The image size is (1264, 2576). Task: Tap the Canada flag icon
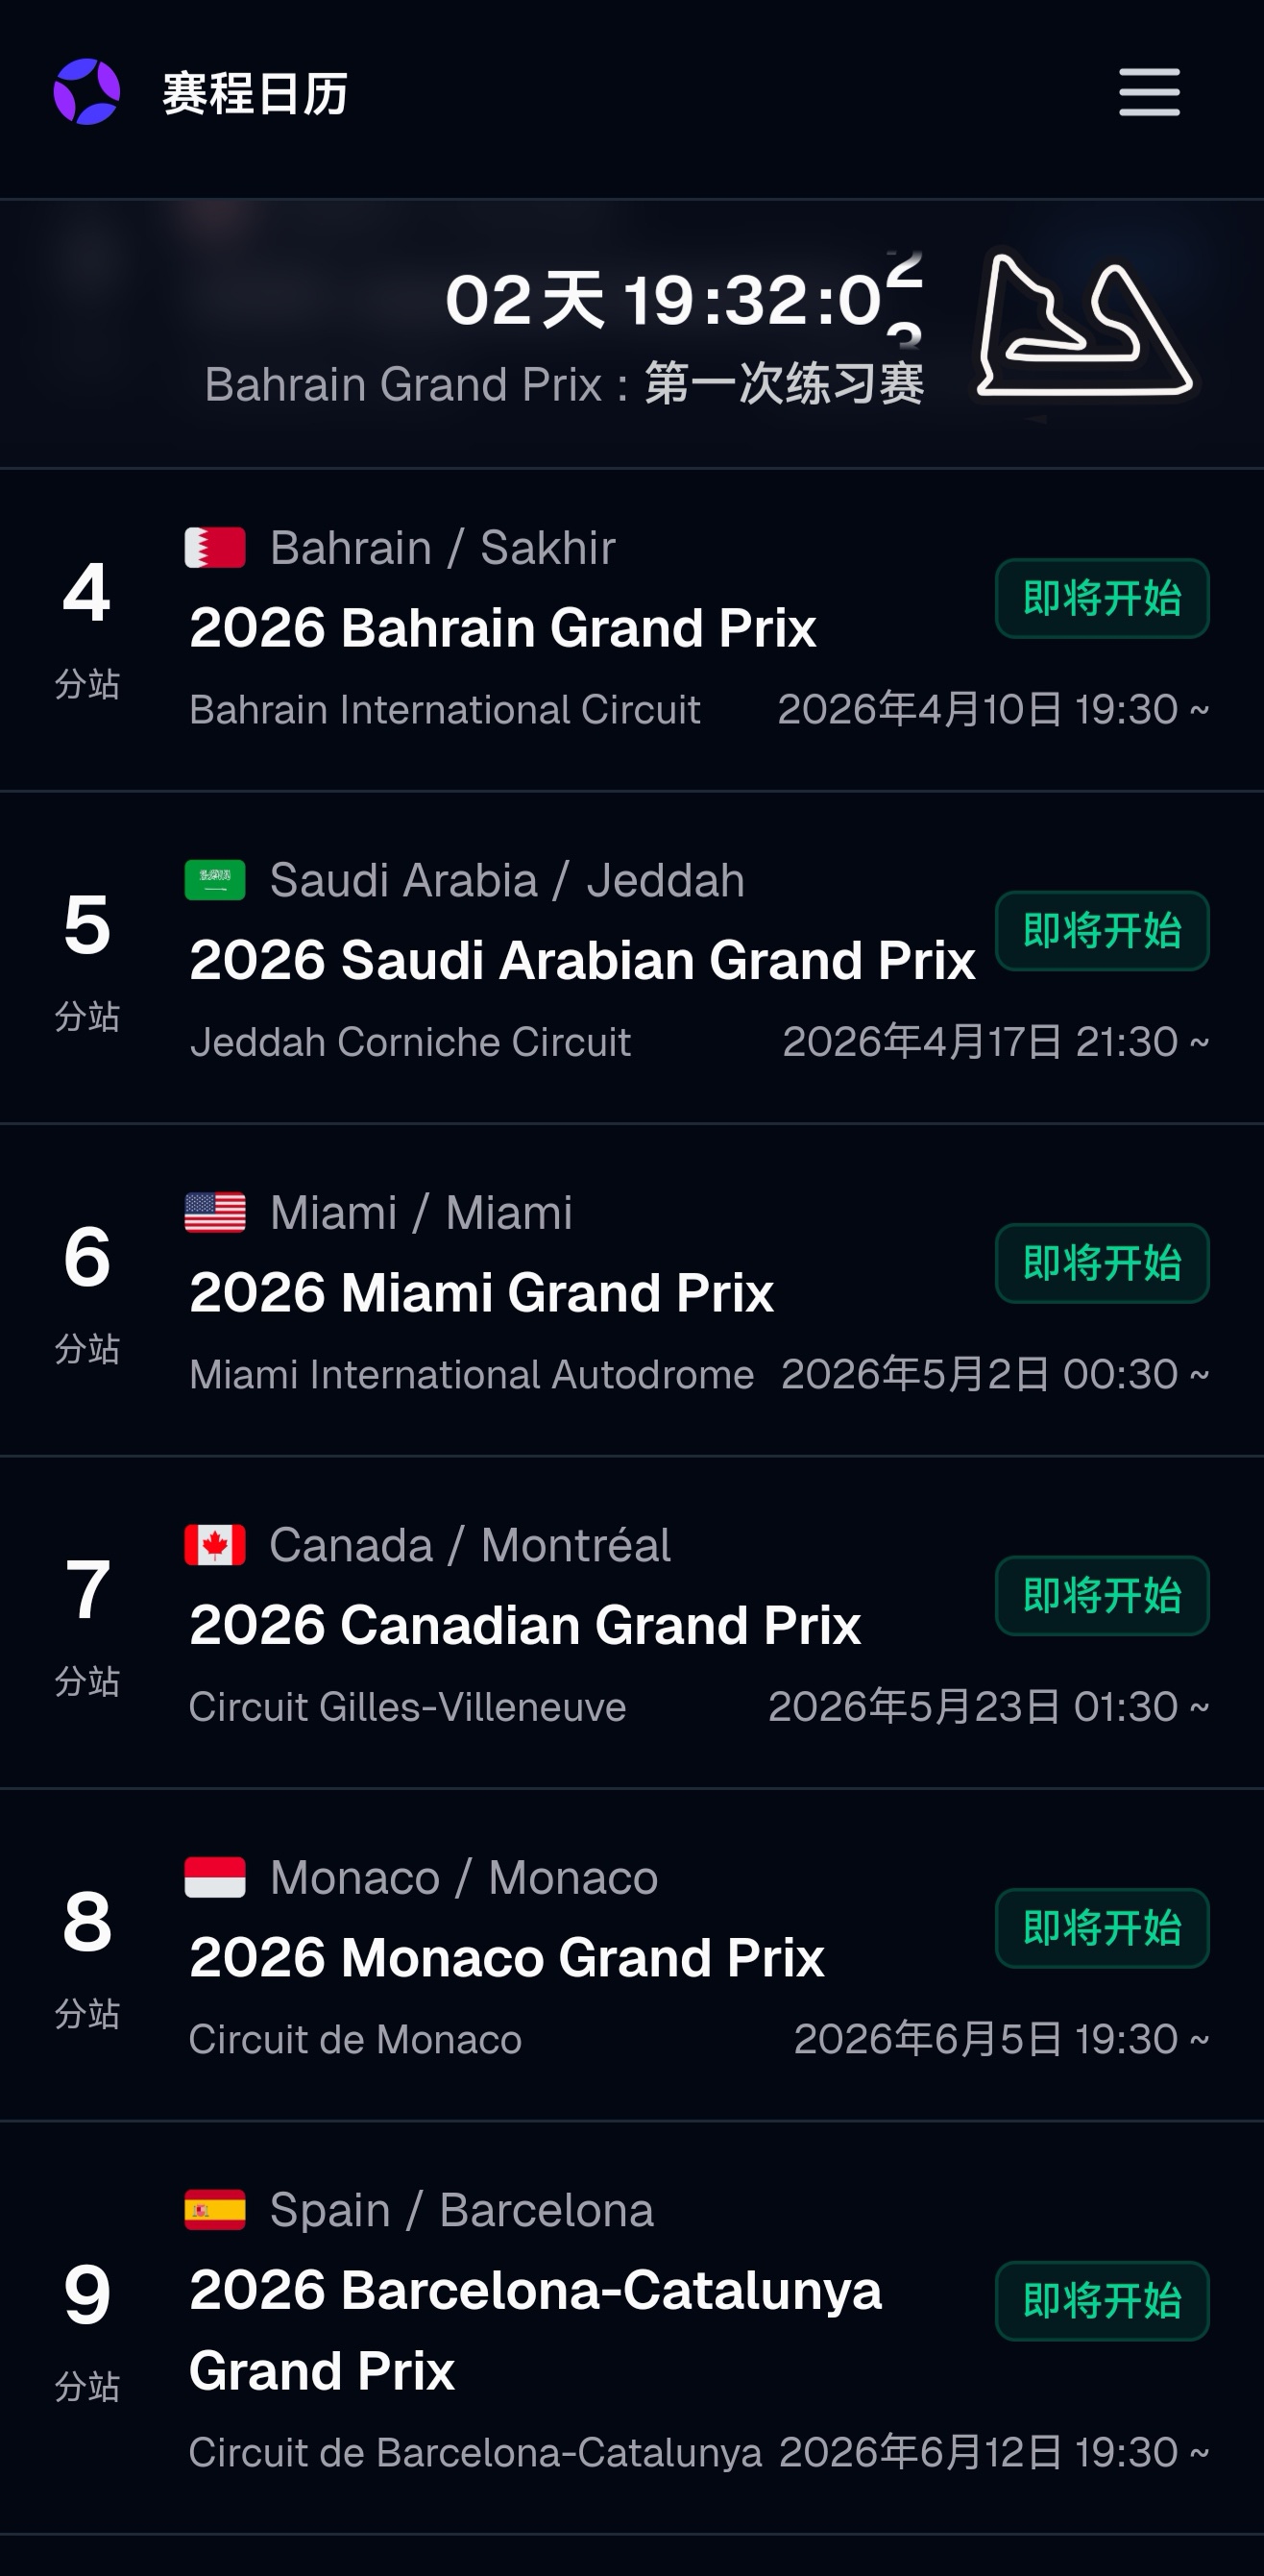pyautogui.click(x=215, y=1545)
